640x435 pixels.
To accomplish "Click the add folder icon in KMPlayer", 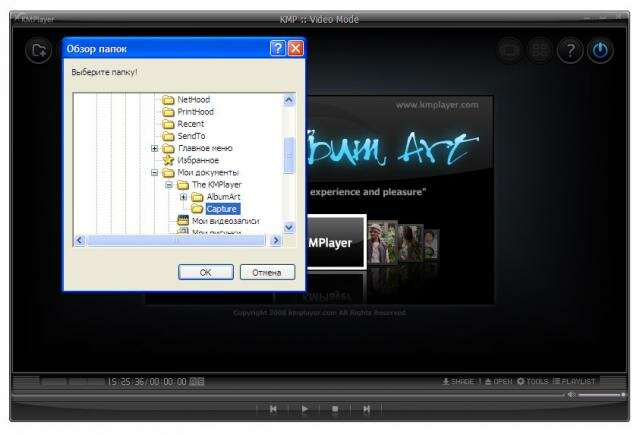I will pos(39,50).
